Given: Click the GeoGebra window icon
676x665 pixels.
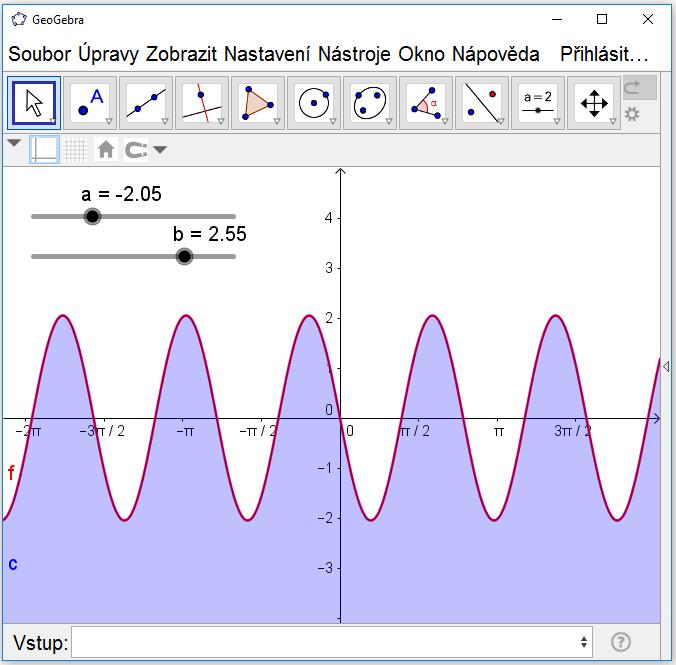Looking at the screenshot, I should (x=19, y=19).
